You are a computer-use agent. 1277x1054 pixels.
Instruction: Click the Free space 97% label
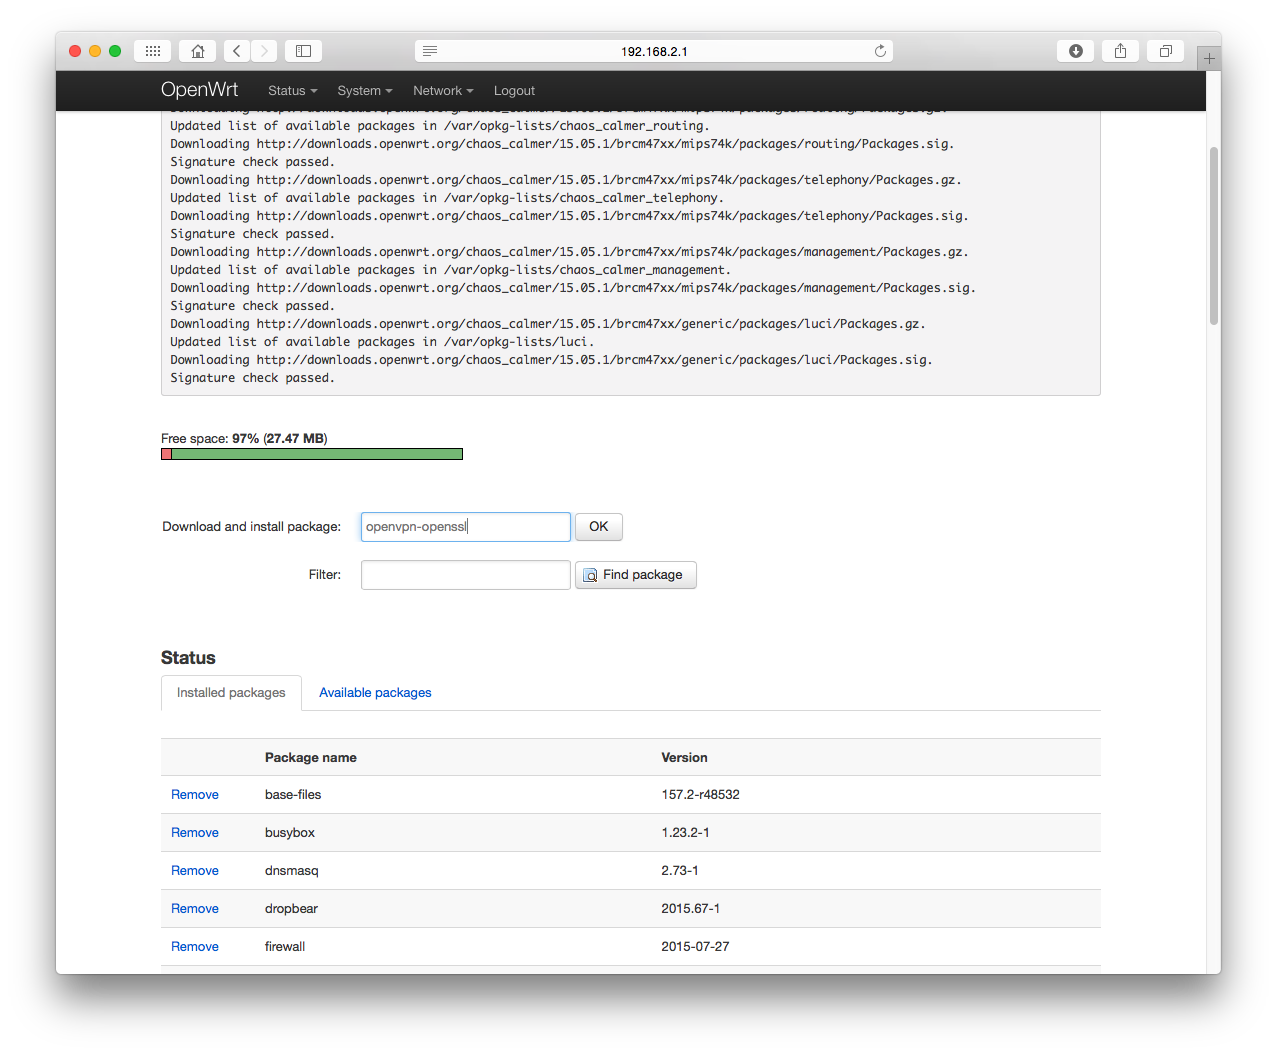pyautogui.click(x=244, y=439)
